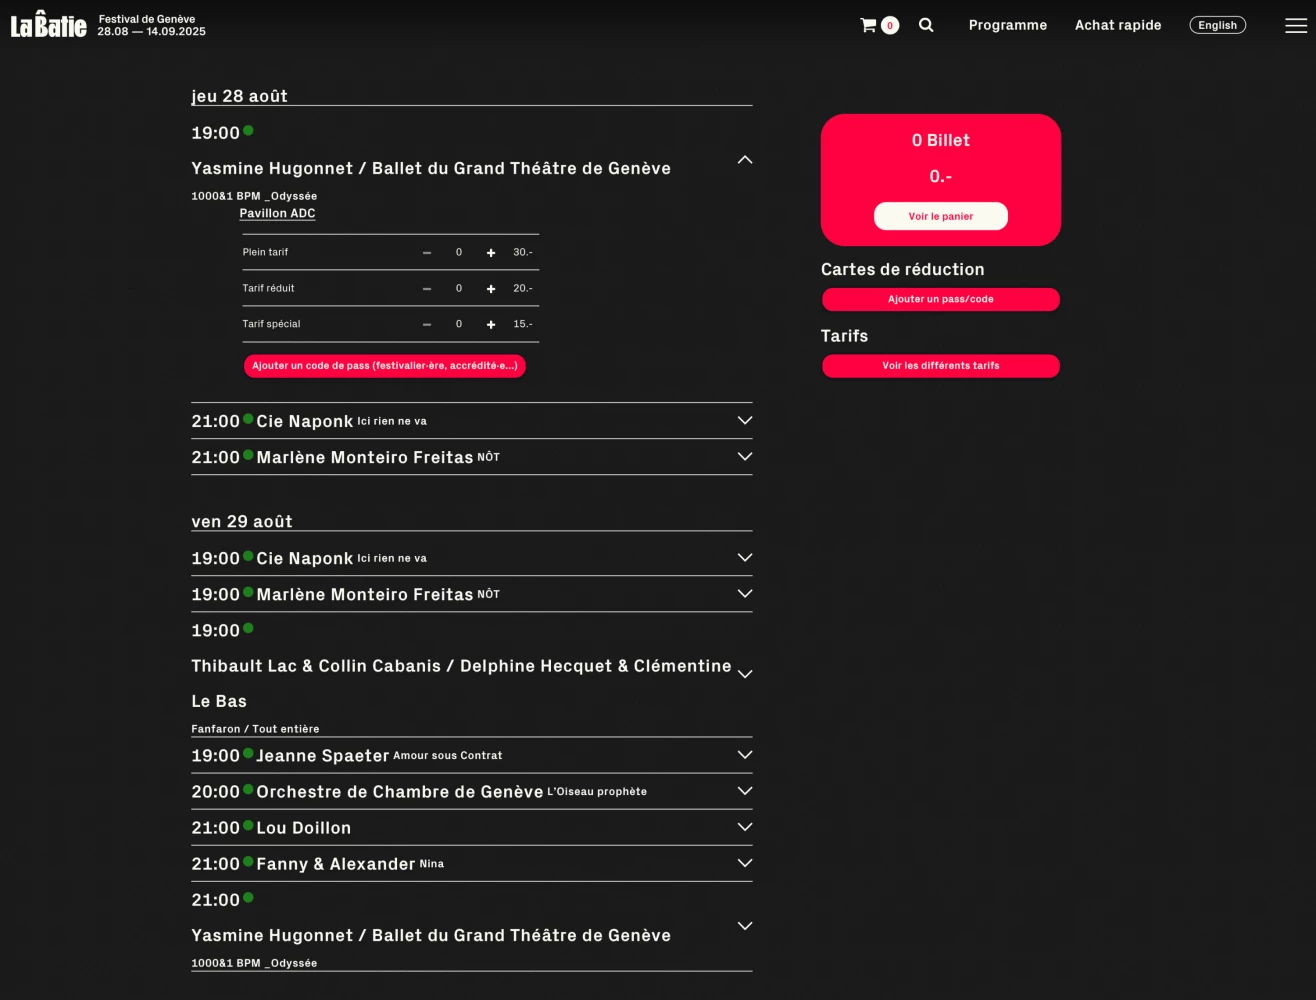Image resolution: width=1316 pixels, height=1000 pixels.
Task: Open the shopping cart icon
Action: click(x=869, y=25)
